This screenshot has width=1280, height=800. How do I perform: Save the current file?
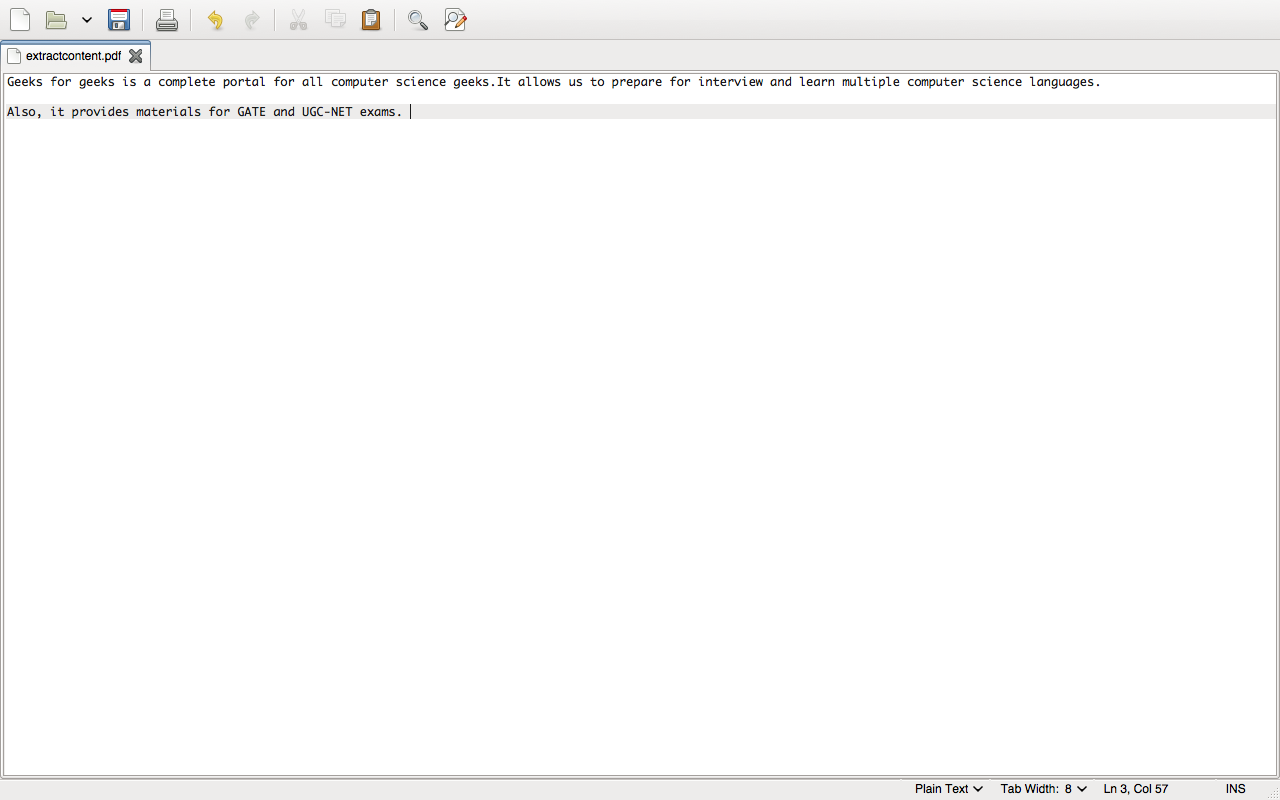click(119, 20)
